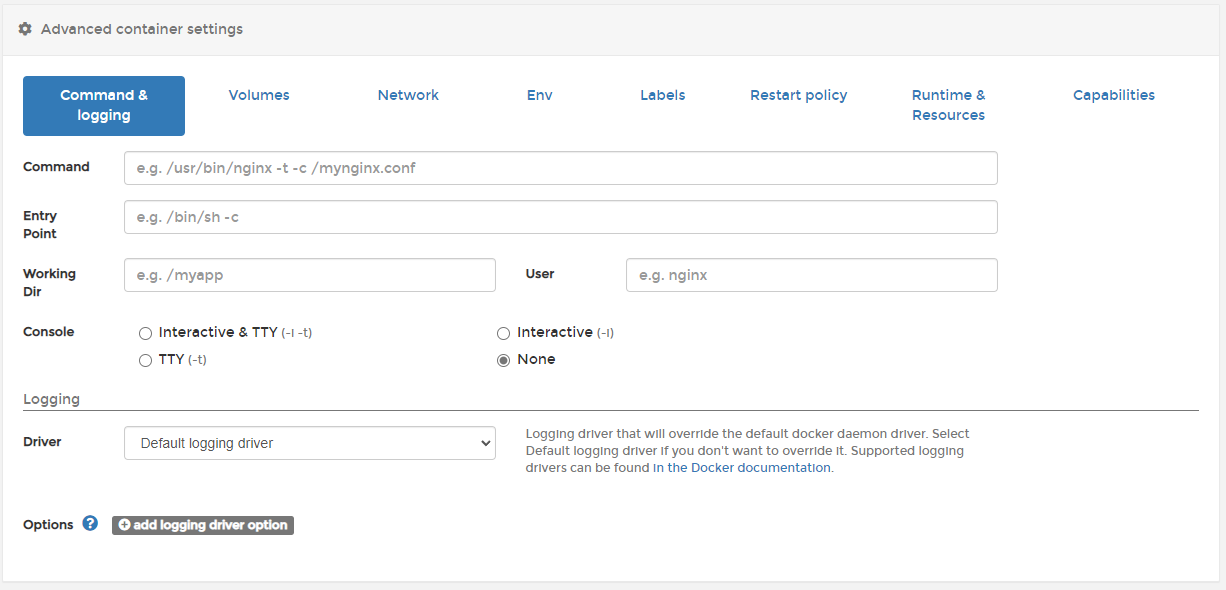Click the gear icon beside Advanced container settings
Image resolution: width=1226 pixels, height=590 pixels.
25,29
